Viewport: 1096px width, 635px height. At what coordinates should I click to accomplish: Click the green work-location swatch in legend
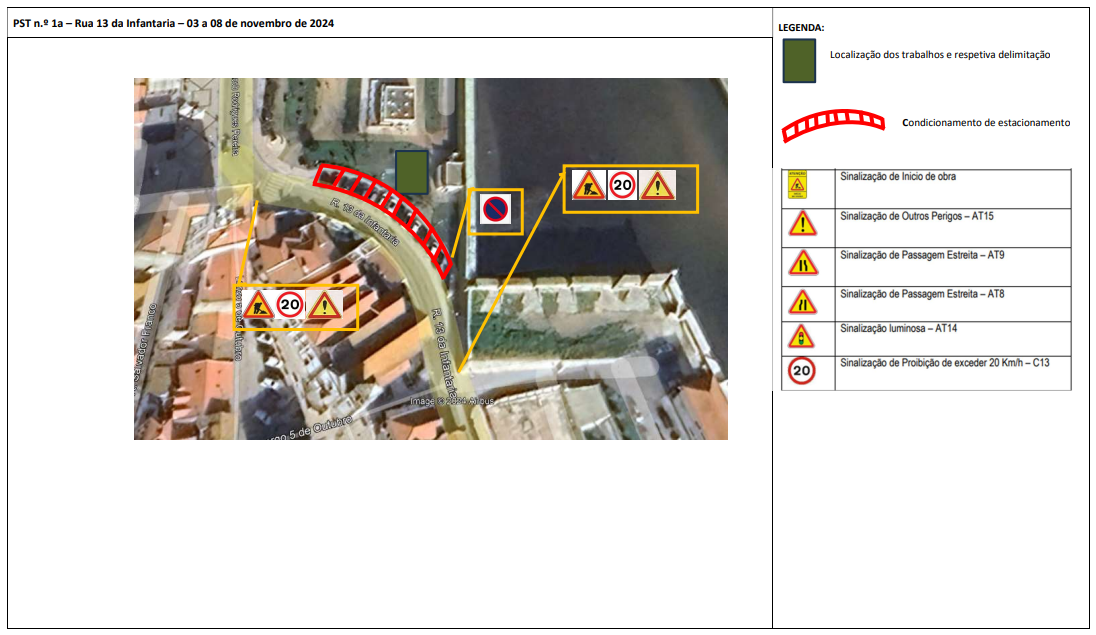(799, 60)
